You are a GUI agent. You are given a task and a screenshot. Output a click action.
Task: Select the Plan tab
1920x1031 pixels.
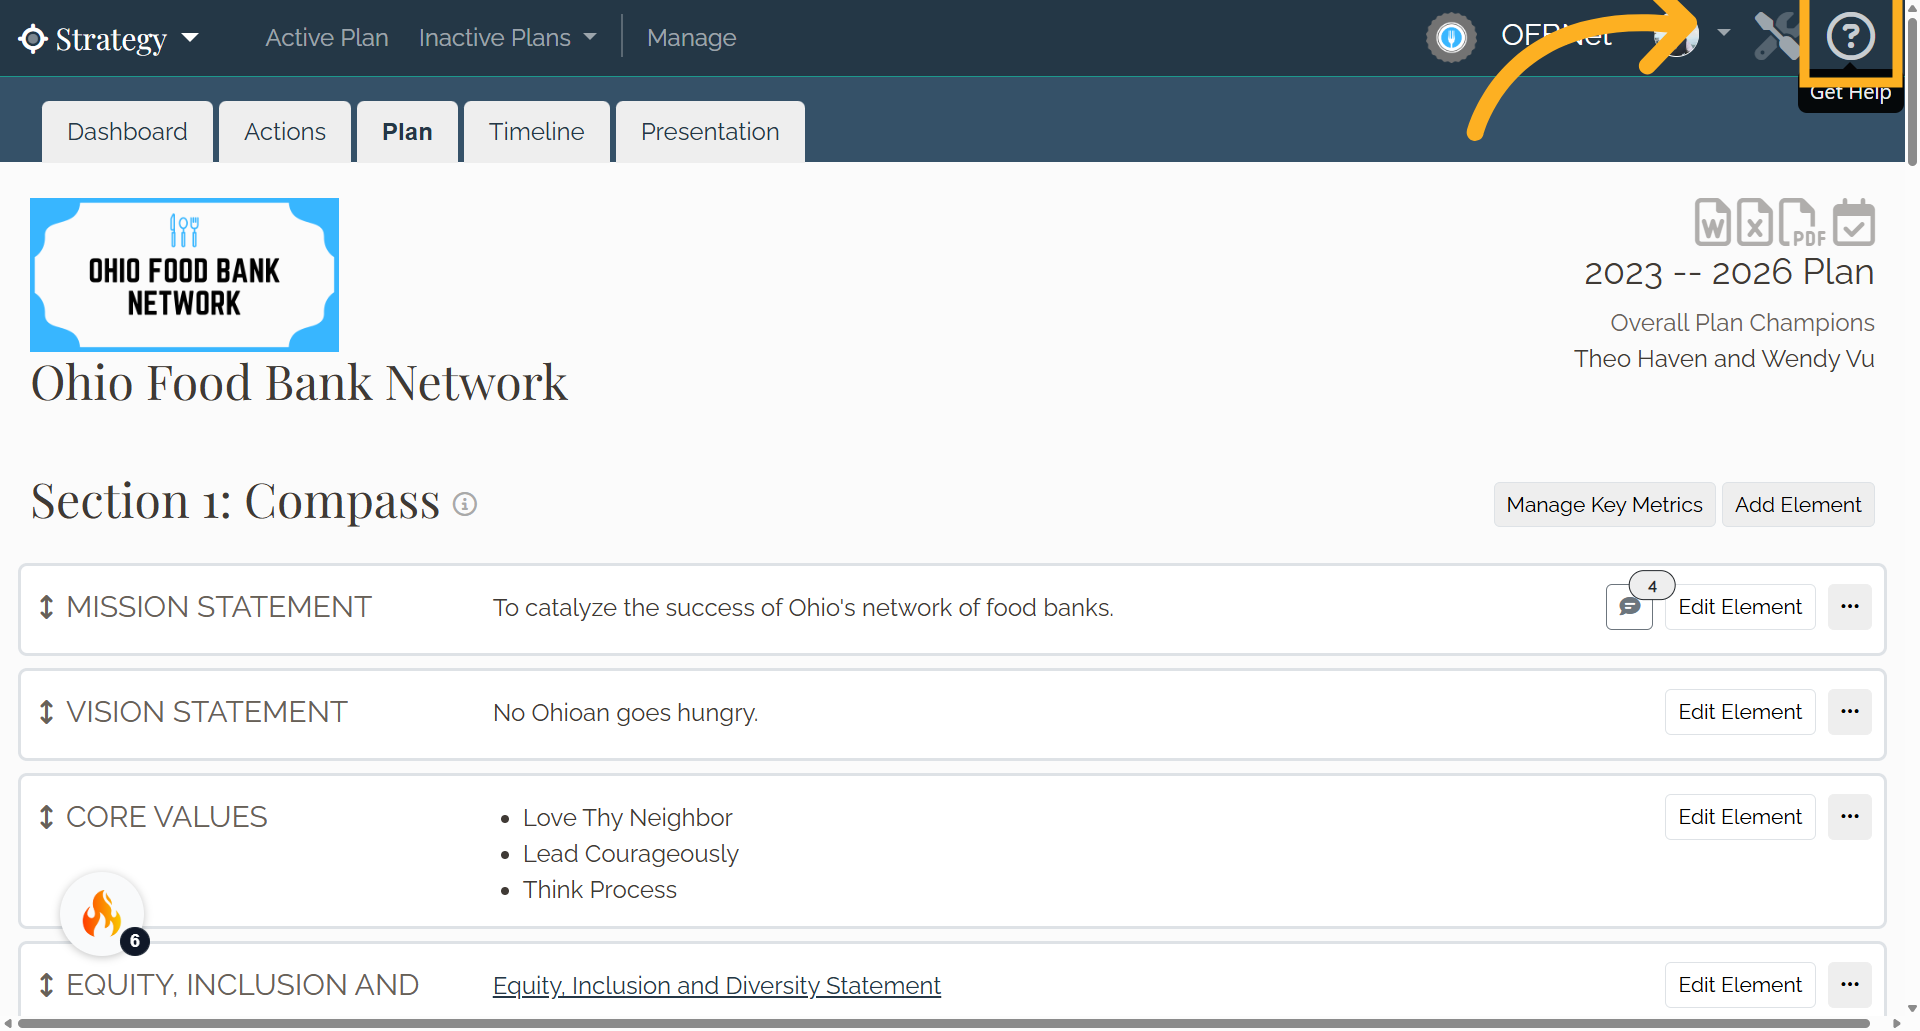point(407,132)
